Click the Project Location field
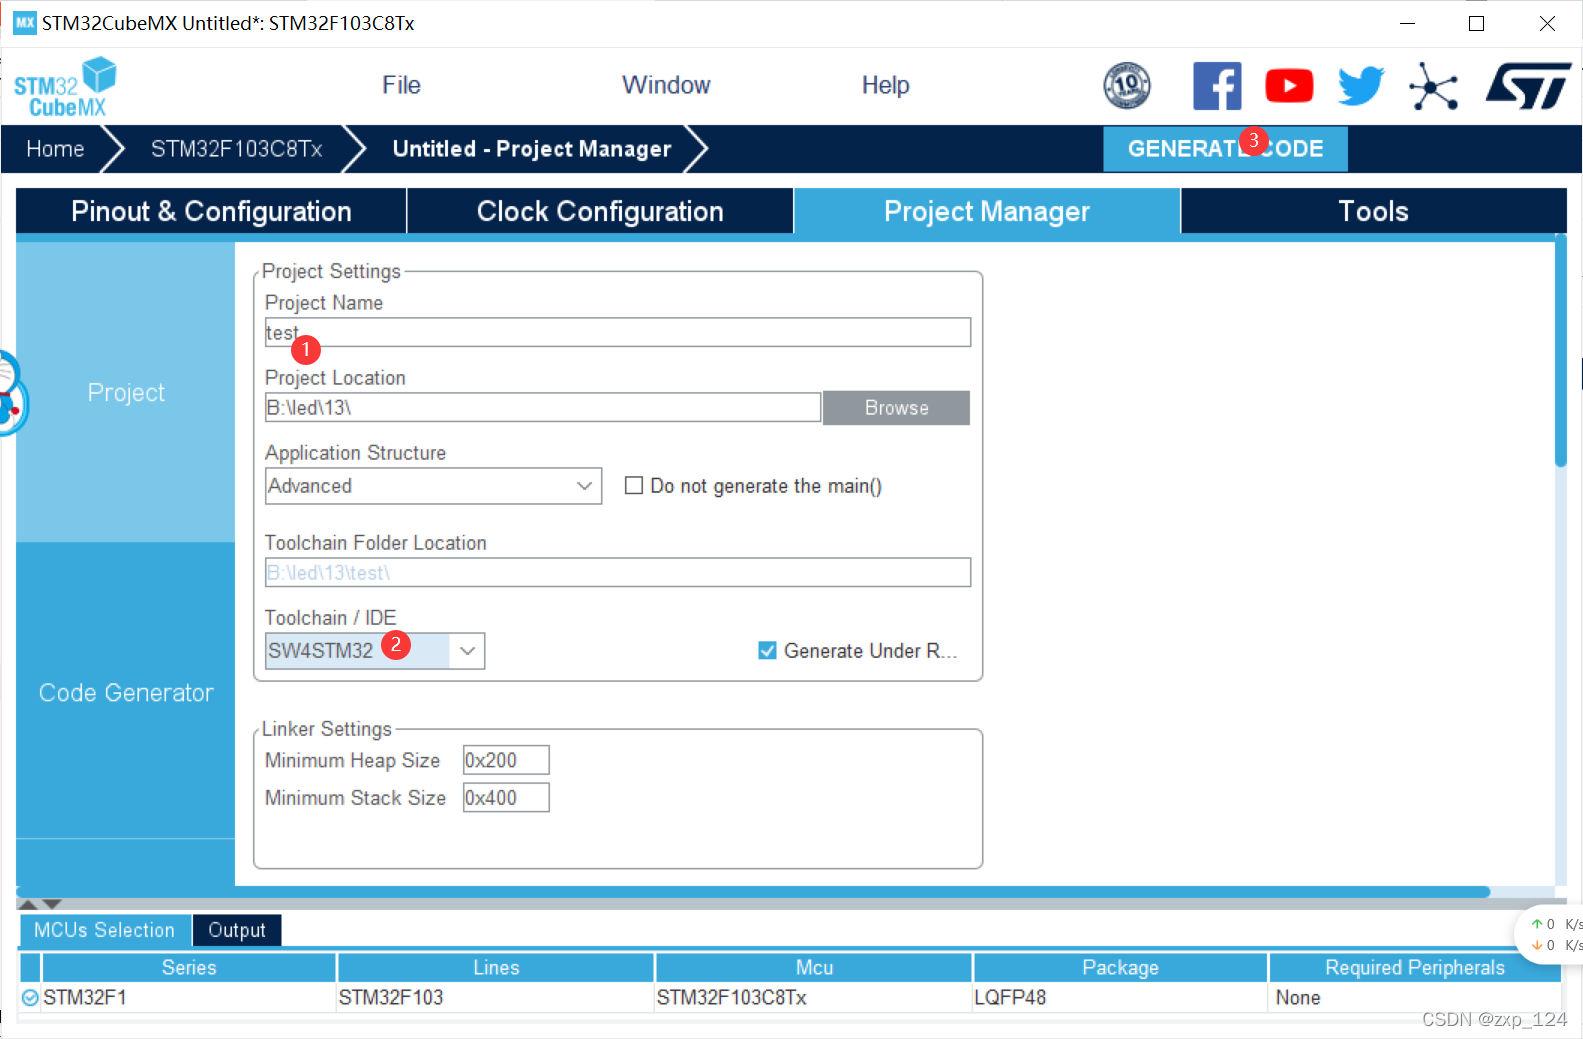Screen dimensions: 1583x1039 543,408
